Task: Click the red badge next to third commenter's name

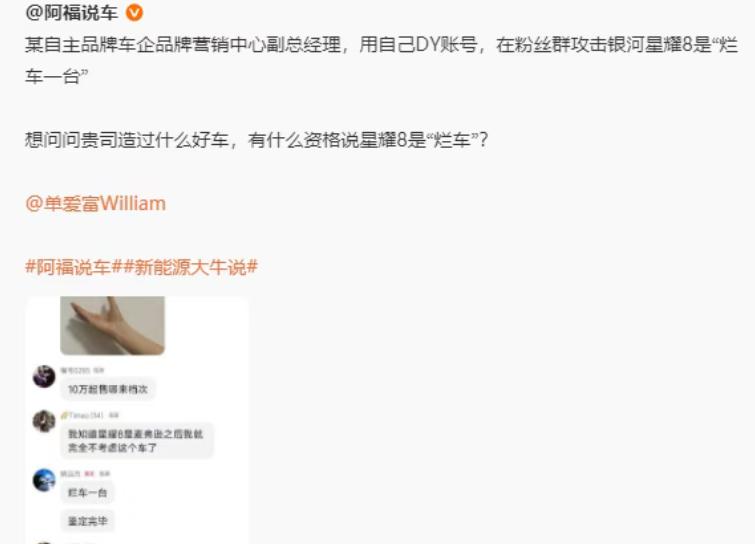Action: 89,474
